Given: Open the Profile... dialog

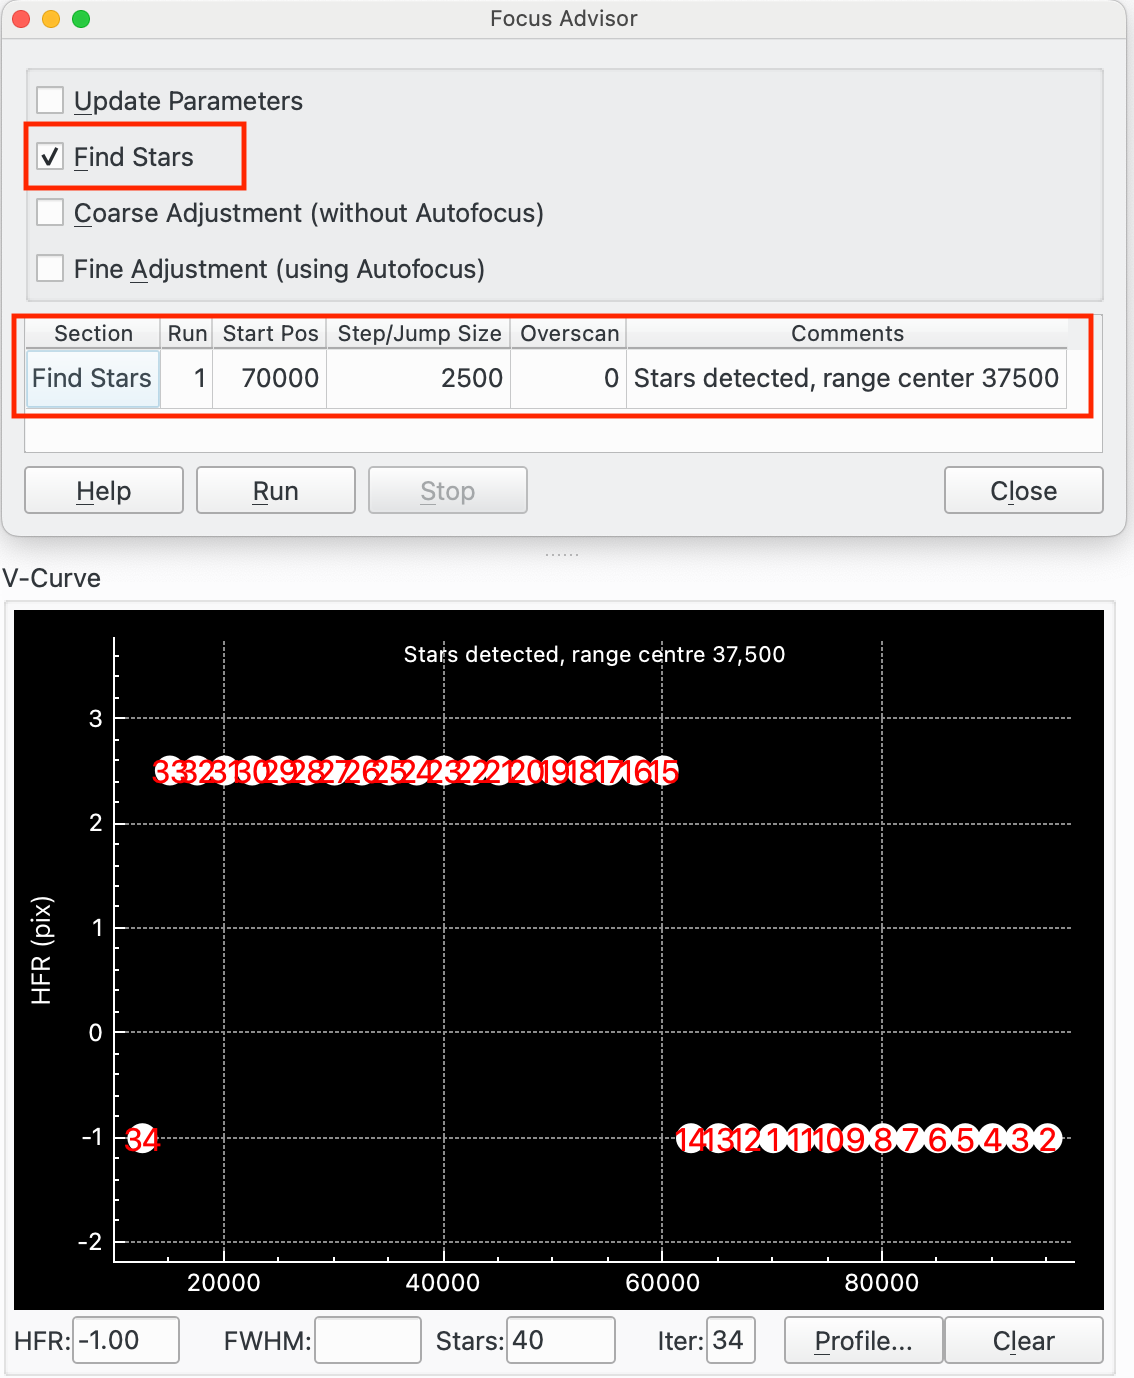Looking at the screenshot, I should [863, 1341].
